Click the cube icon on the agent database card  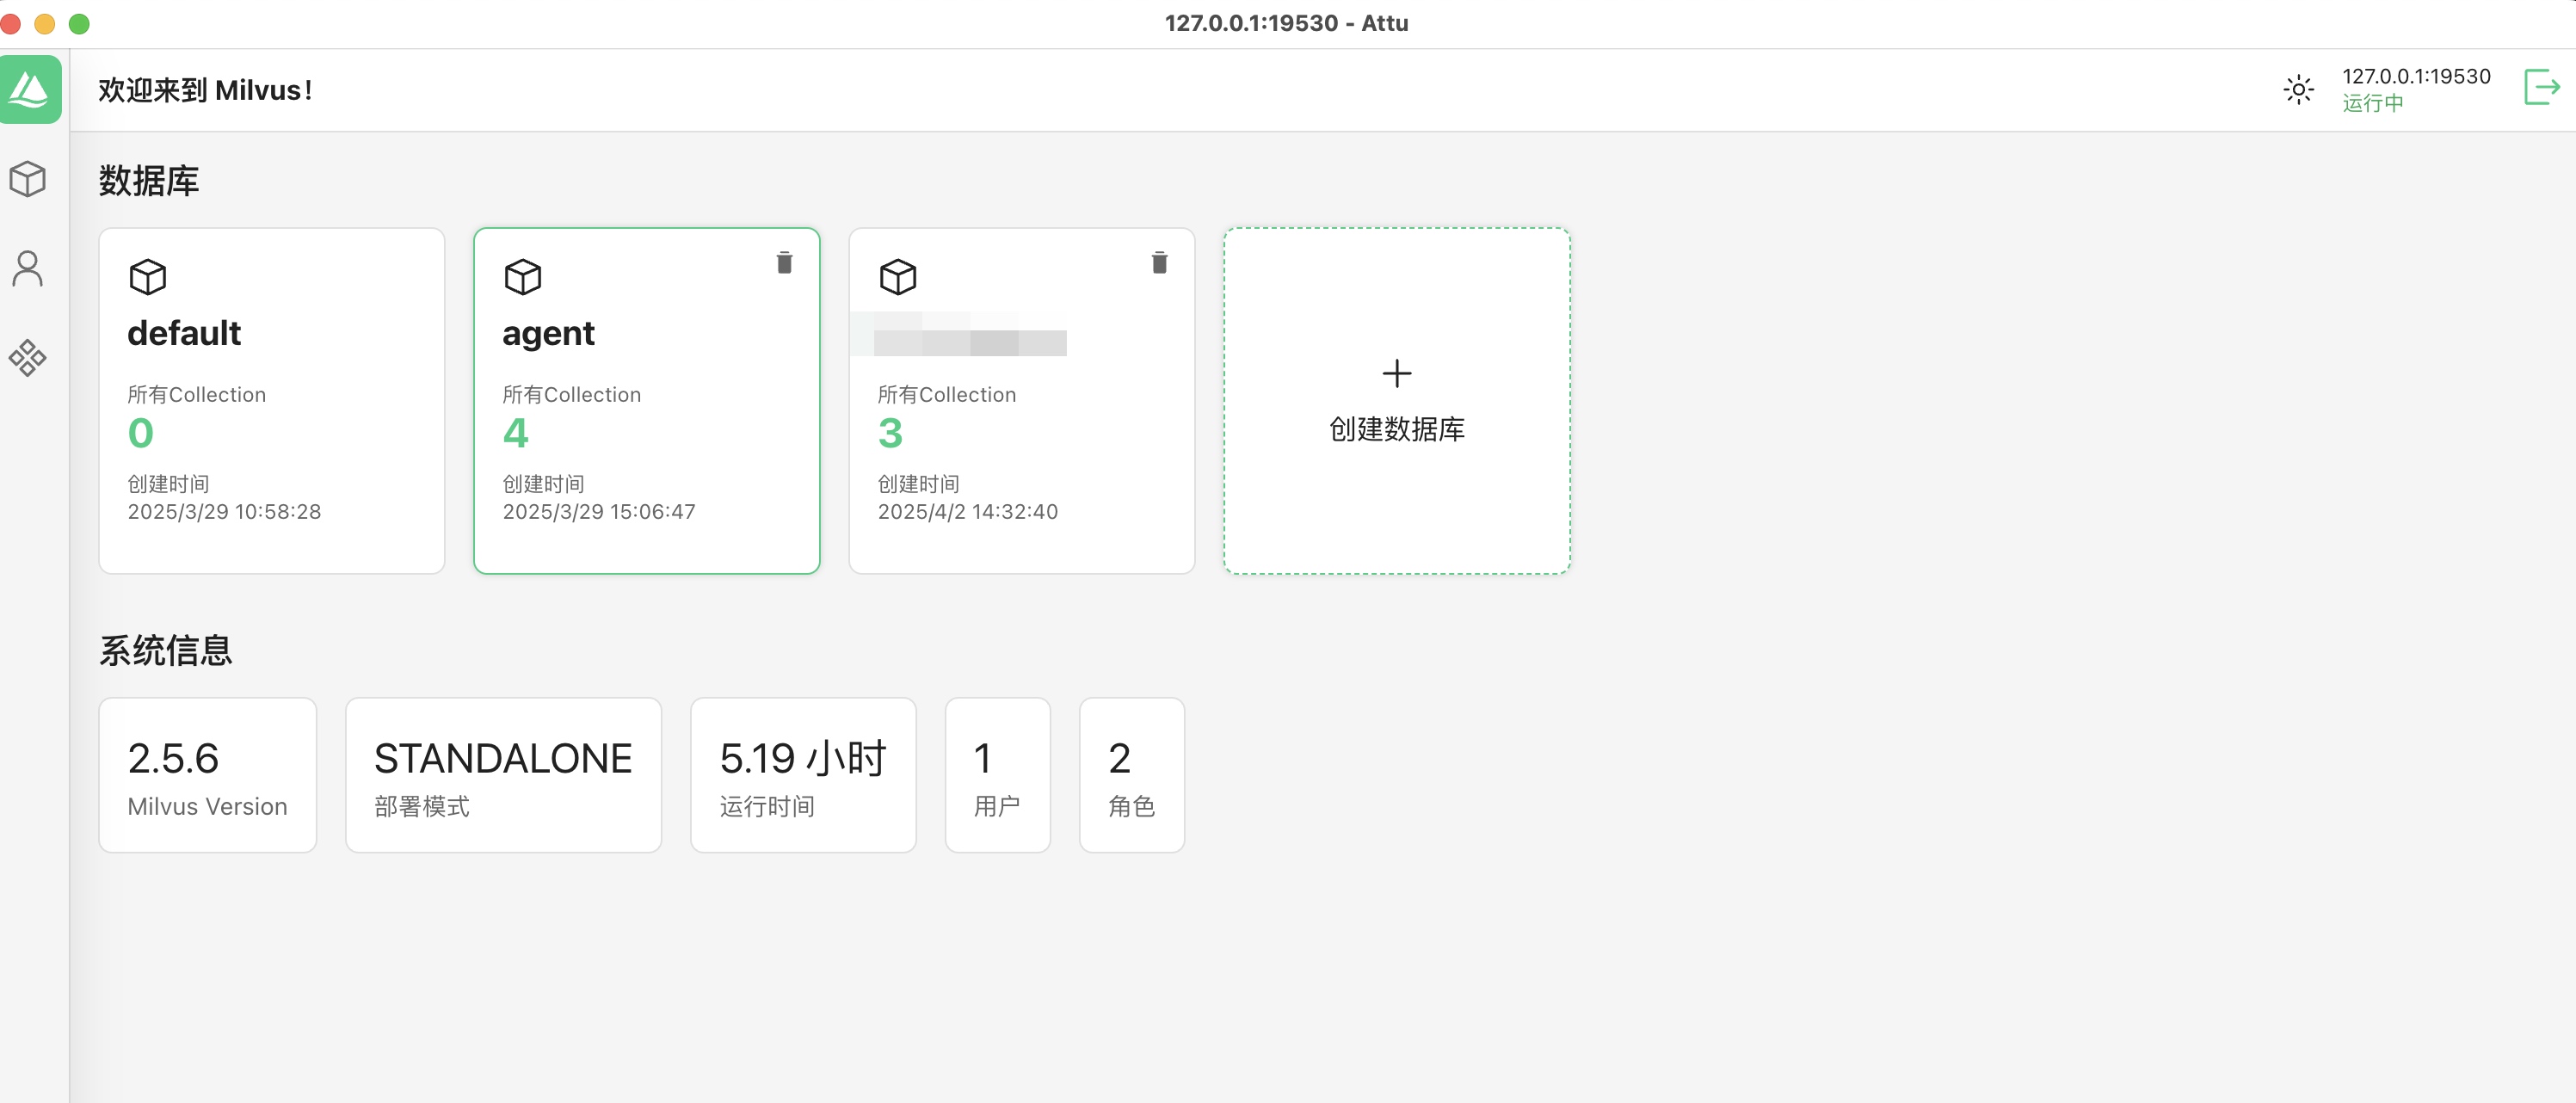pos(522,277)
